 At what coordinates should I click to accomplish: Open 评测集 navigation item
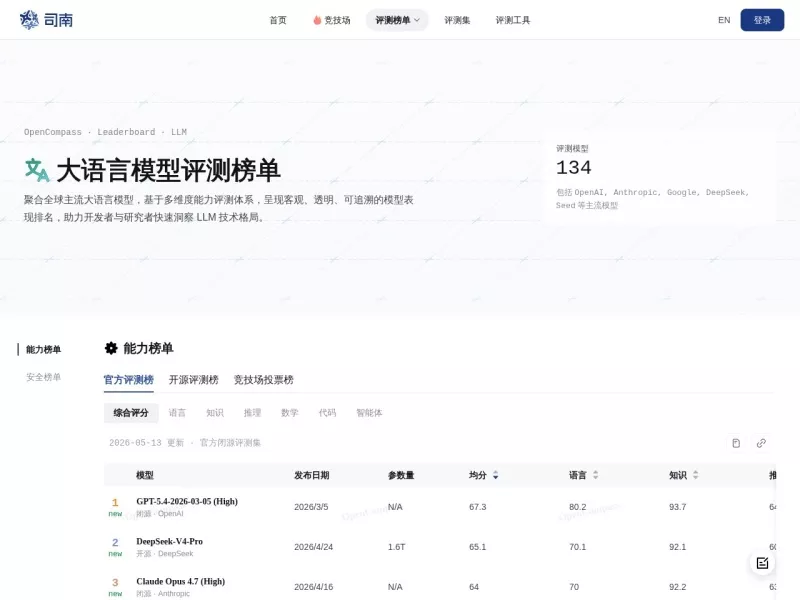(x=457, y=20)
